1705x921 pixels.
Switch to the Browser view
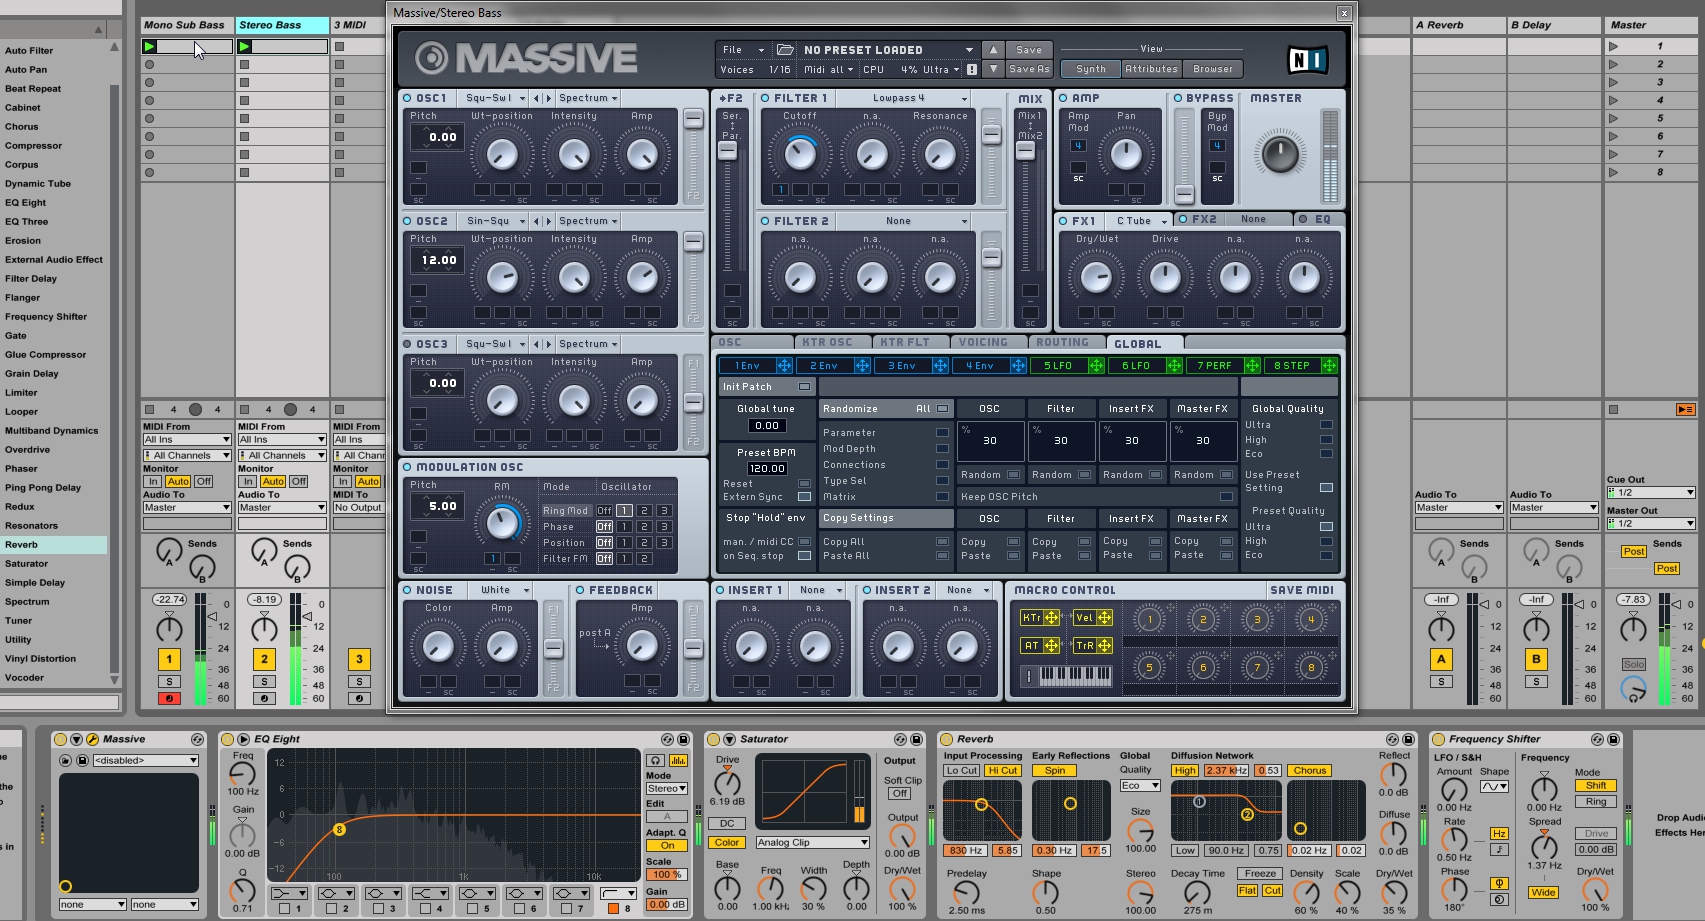1212,69
